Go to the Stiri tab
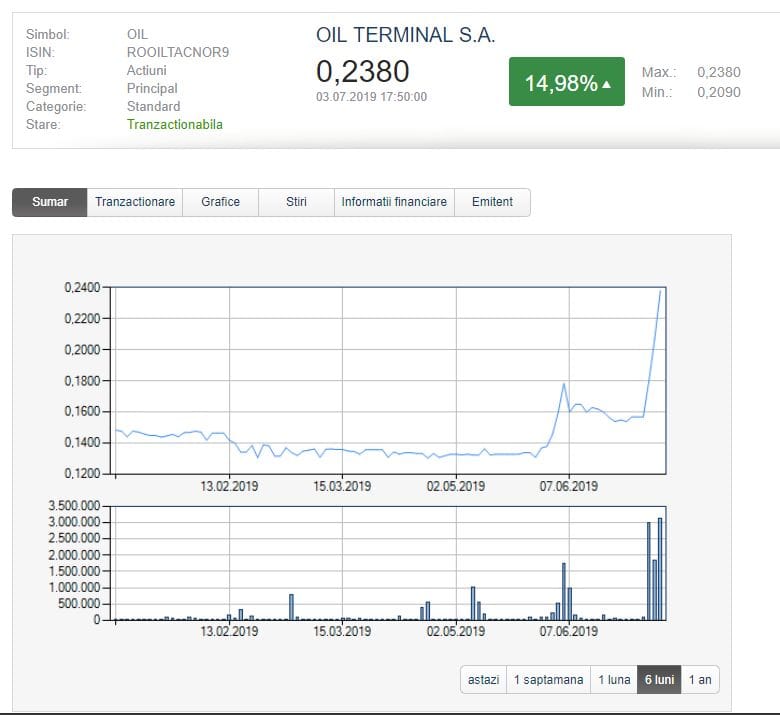Viewport: 780px width, 715px height. pos(296,202)
